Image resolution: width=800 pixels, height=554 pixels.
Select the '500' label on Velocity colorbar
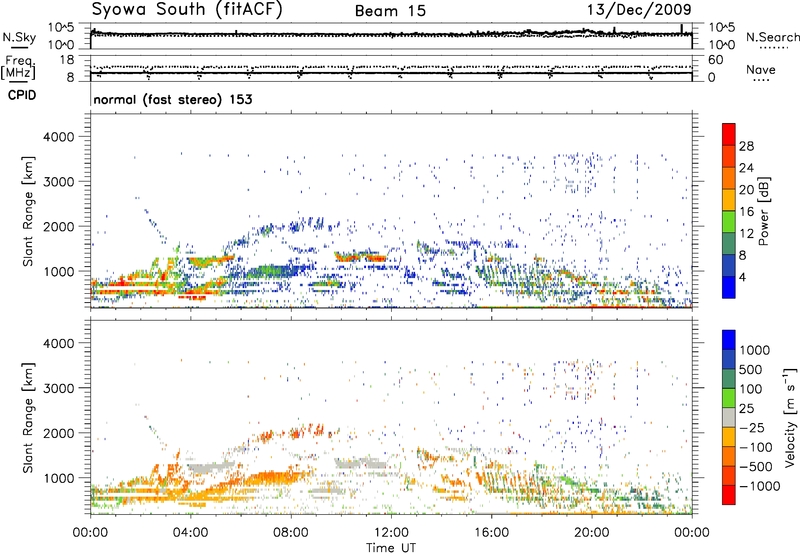pos(751,369)
